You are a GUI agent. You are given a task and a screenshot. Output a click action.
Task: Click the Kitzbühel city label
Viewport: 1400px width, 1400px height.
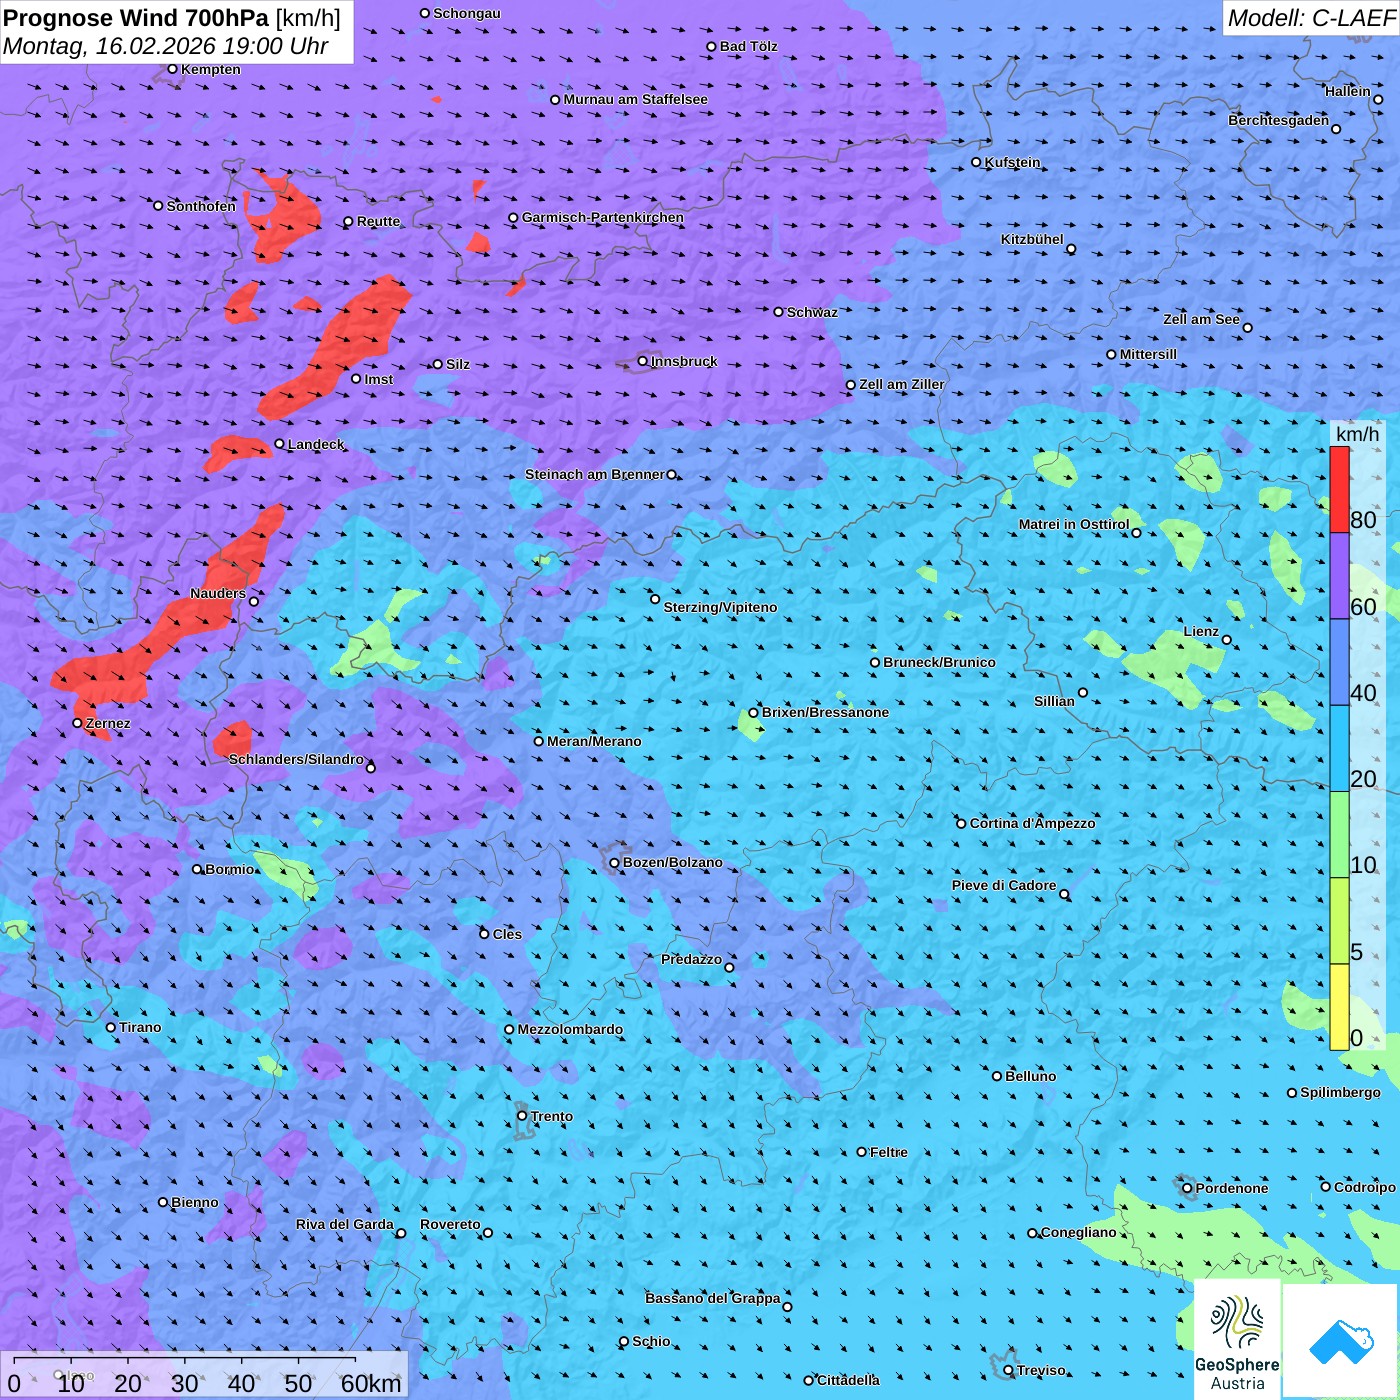coord(1032,239)
